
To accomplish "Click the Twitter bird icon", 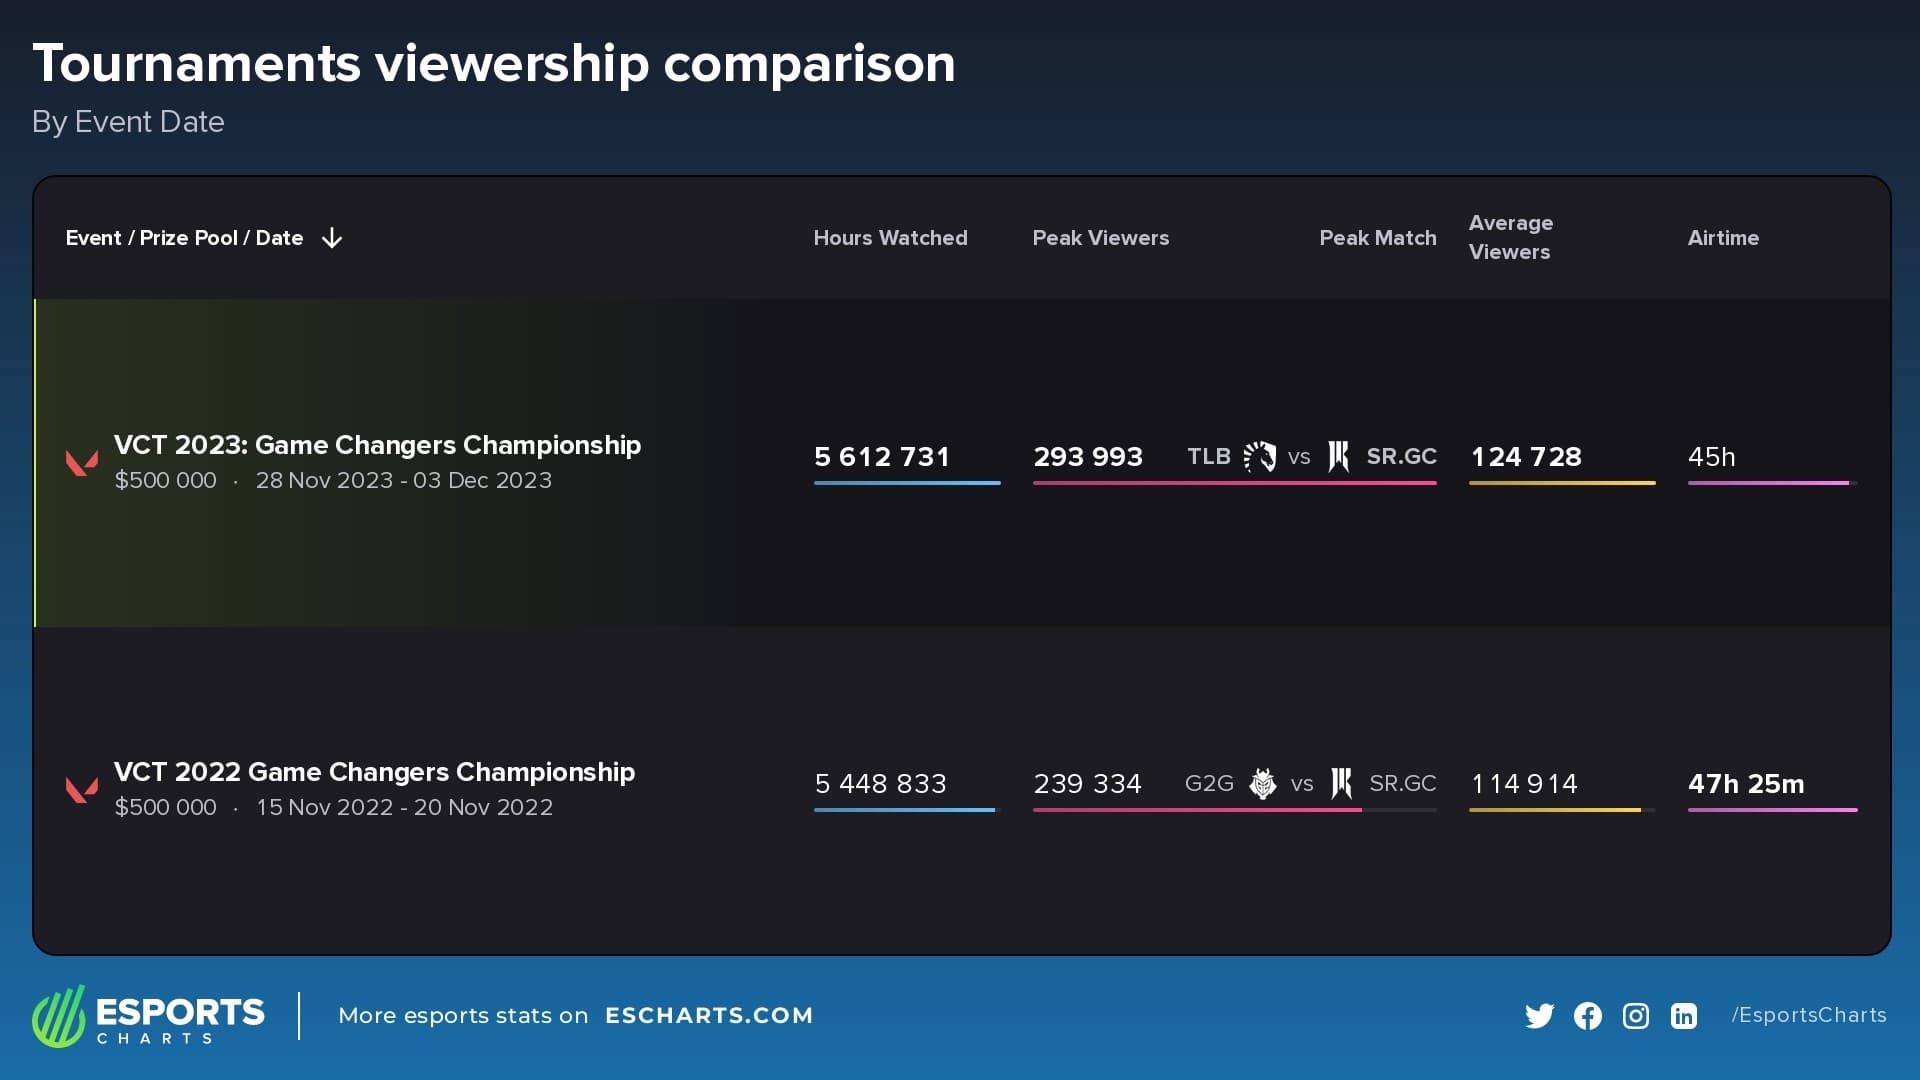I will point(1539,1016).
